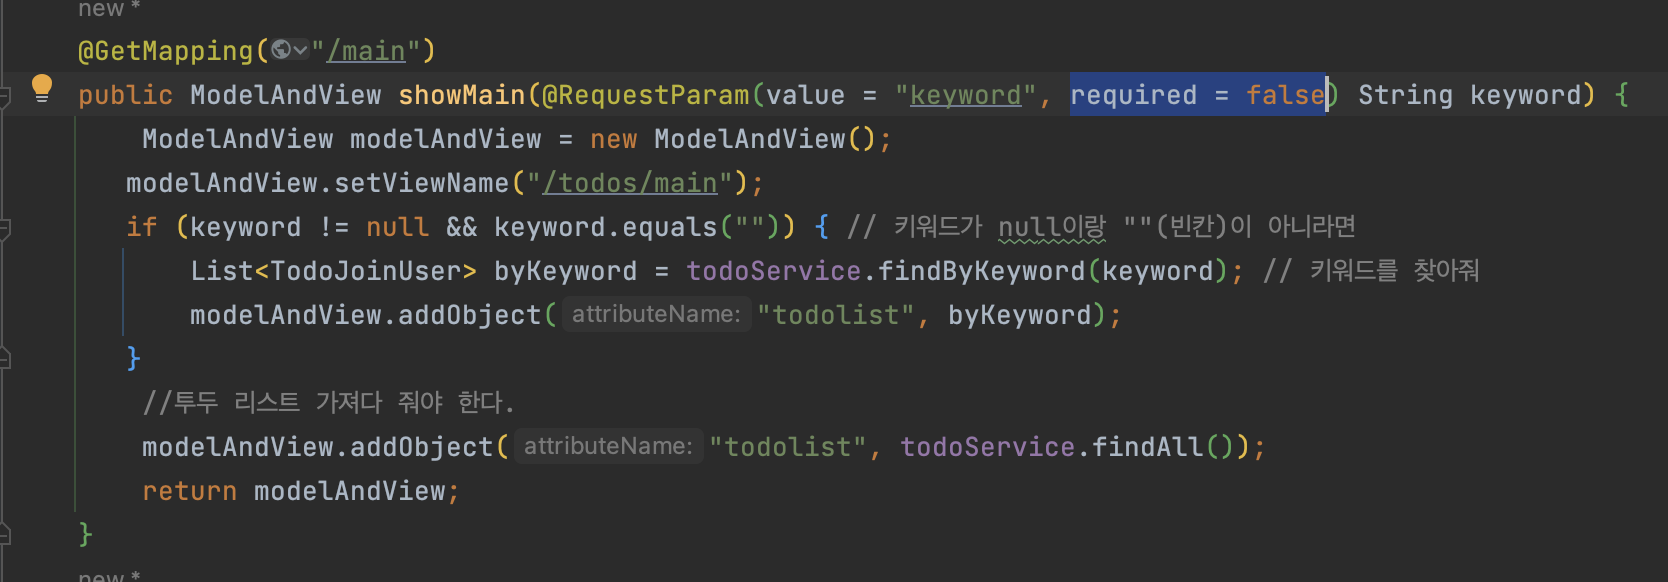
Task: Click the comment "// 키워드를 찾아줘"
Action: point(1371,271)
